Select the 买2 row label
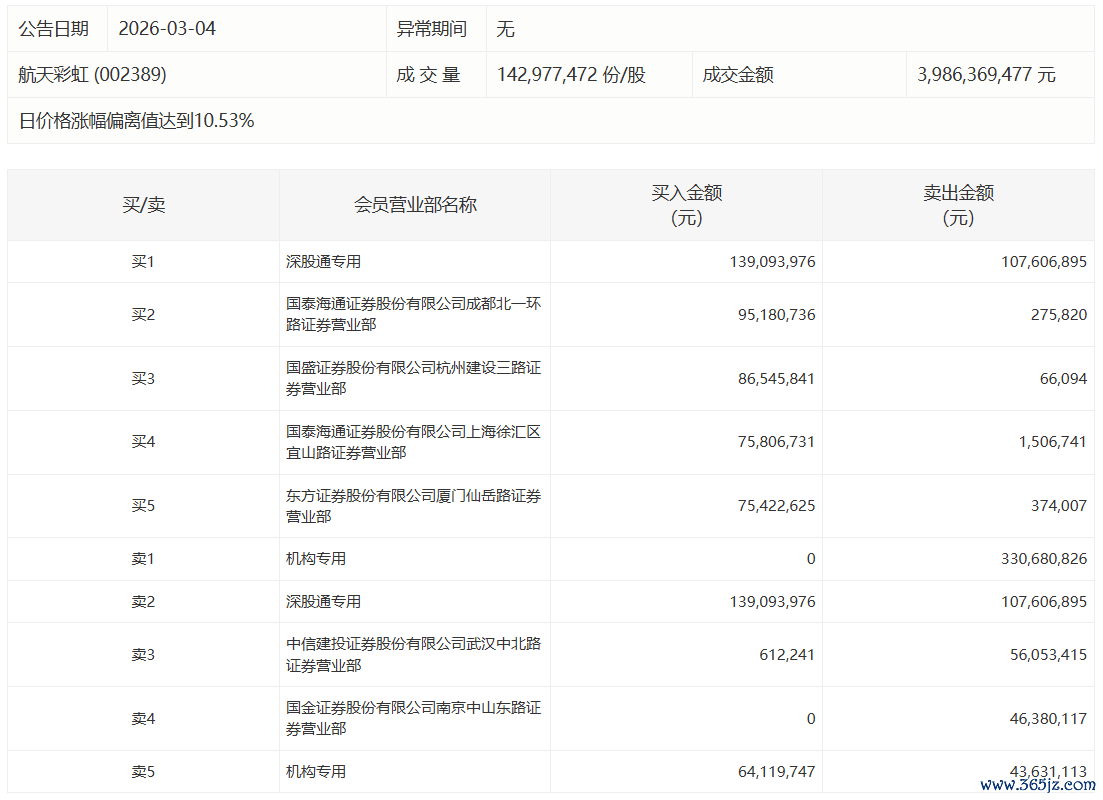This screenshot has width=1103, height=800. pos(143,315)
